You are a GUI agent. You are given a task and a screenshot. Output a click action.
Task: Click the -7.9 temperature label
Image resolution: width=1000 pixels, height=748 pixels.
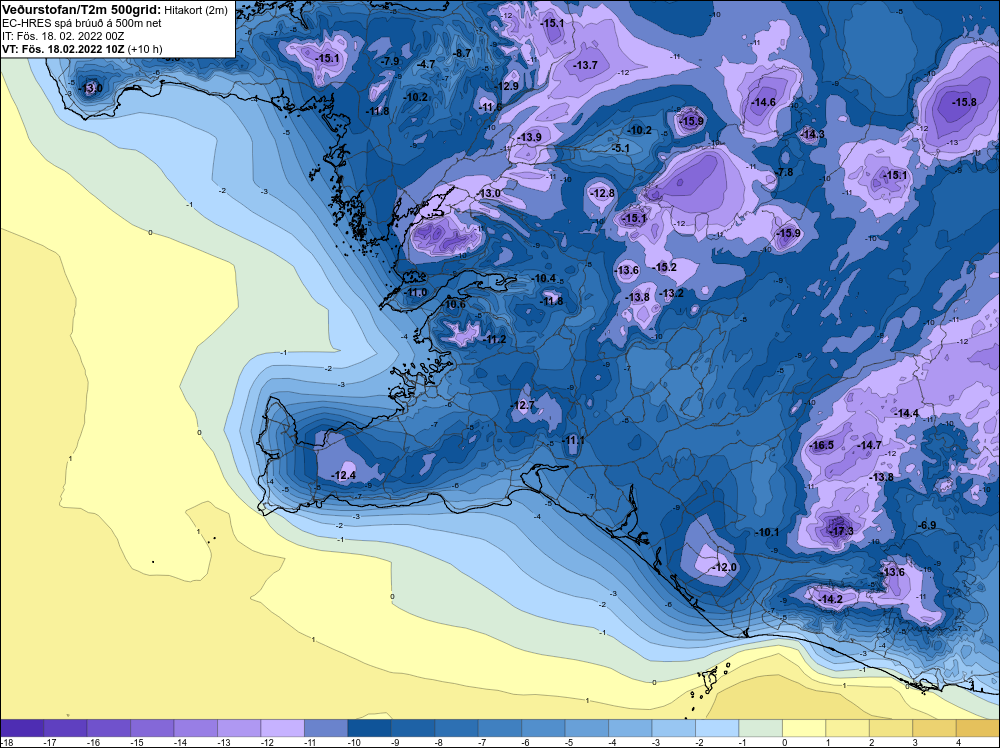389,61
